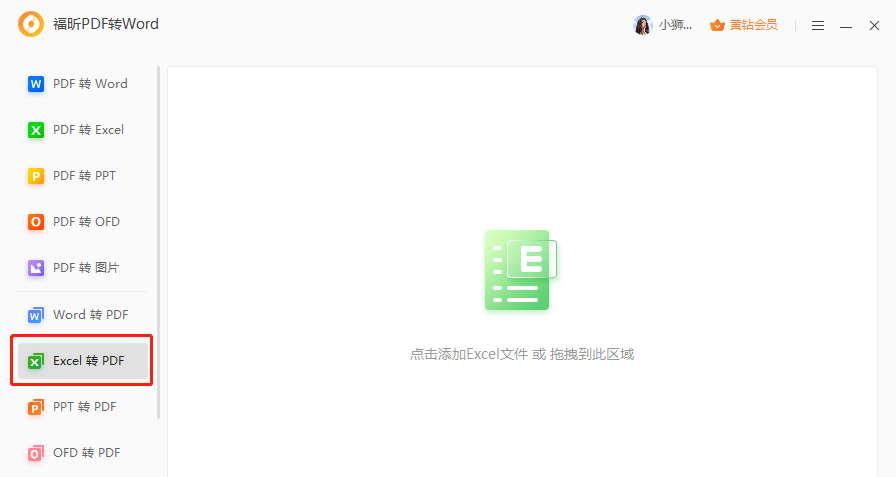Click the sidebar vertical scrollbar
This screenshot has width=896, height=477.
coord(158,243)
